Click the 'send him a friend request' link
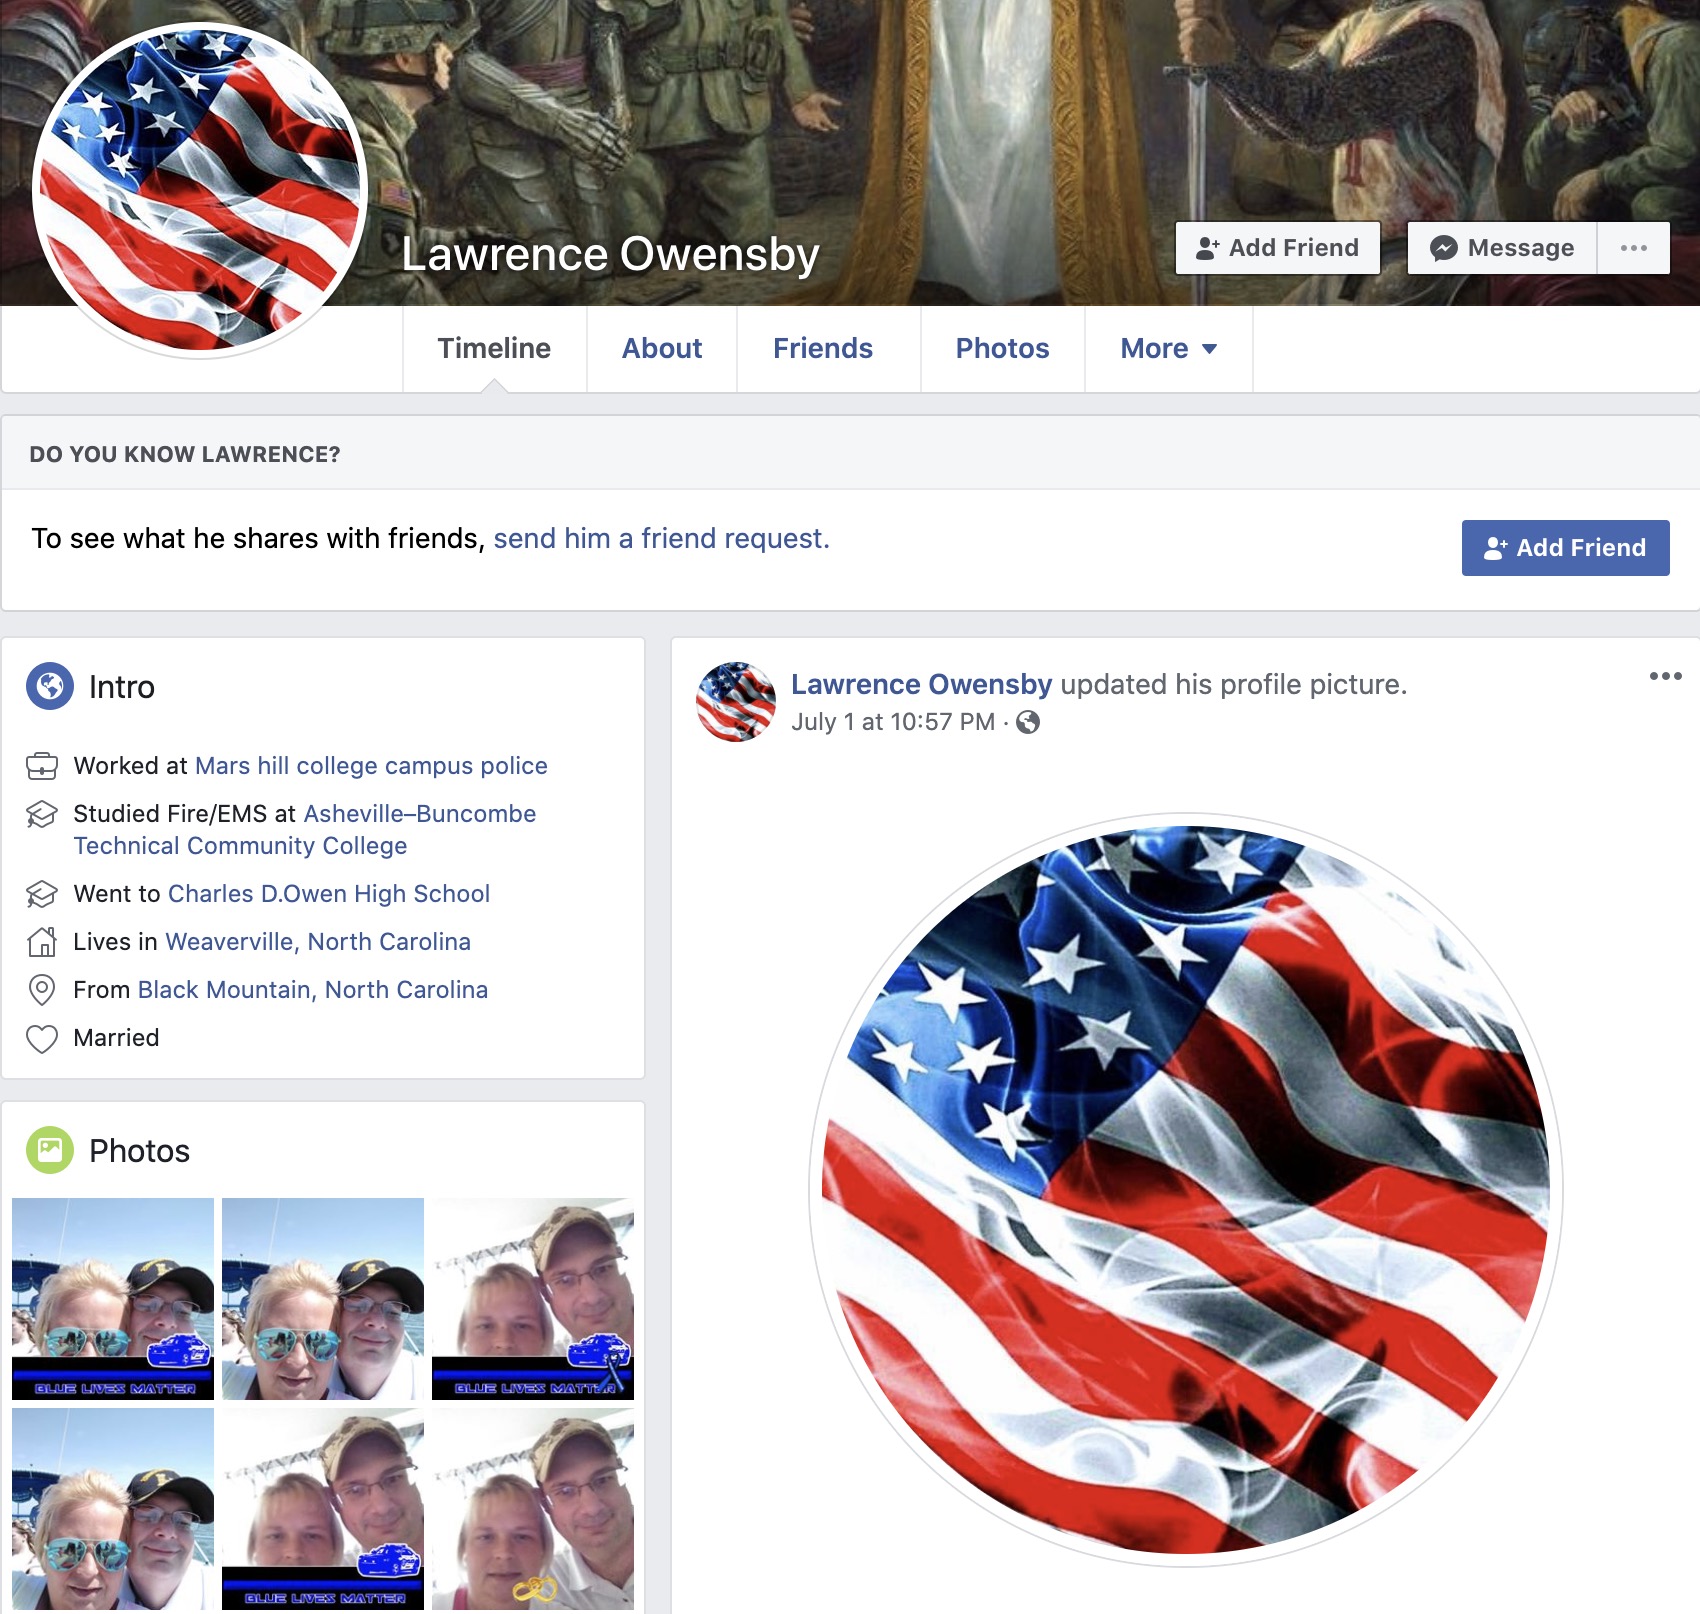1700x1614 pixels. tap(661, 538)
